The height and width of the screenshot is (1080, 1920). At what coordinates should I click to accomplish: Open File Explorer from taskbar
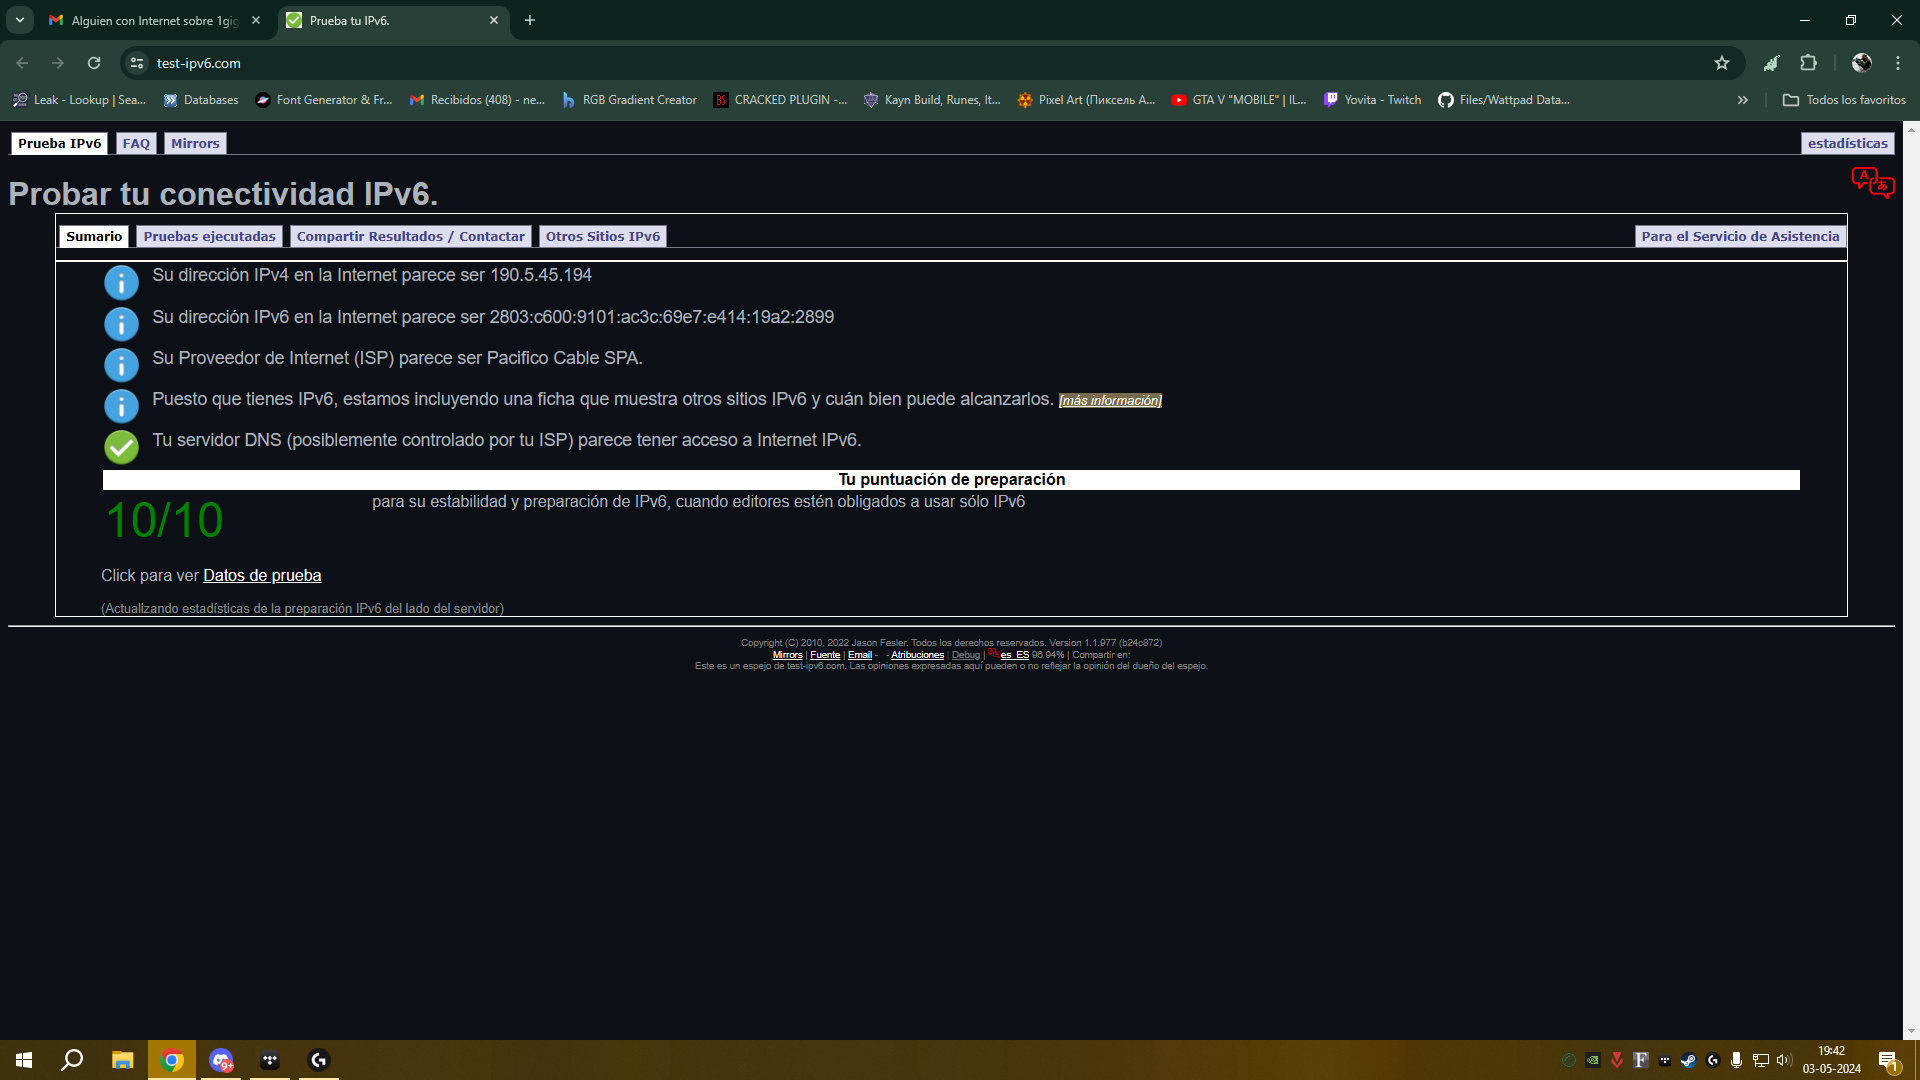click(x=122, y=1060)
